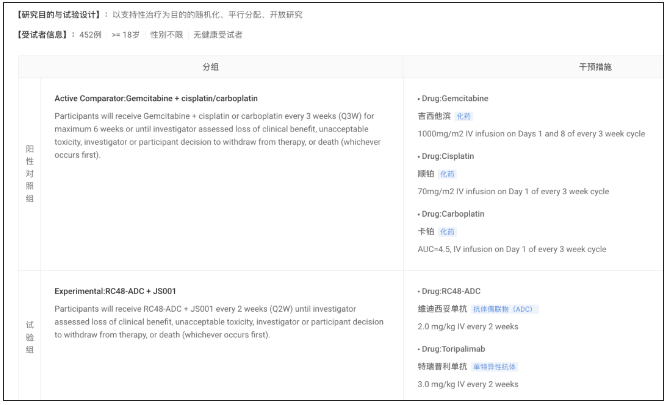Click the 化药 tag beside 卡铂
667x405 pixels.
pyautogui.click(x=447, y=232)
